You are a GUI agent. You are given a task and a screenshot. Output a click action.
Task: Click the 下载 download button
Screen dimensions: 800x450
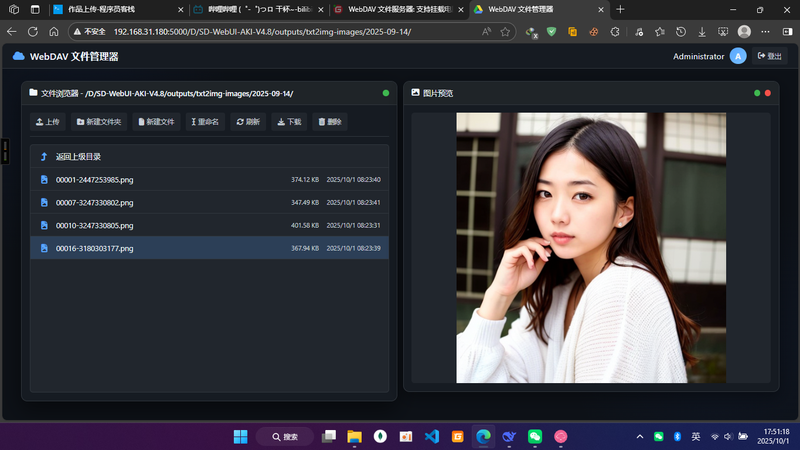click(289, 122)
